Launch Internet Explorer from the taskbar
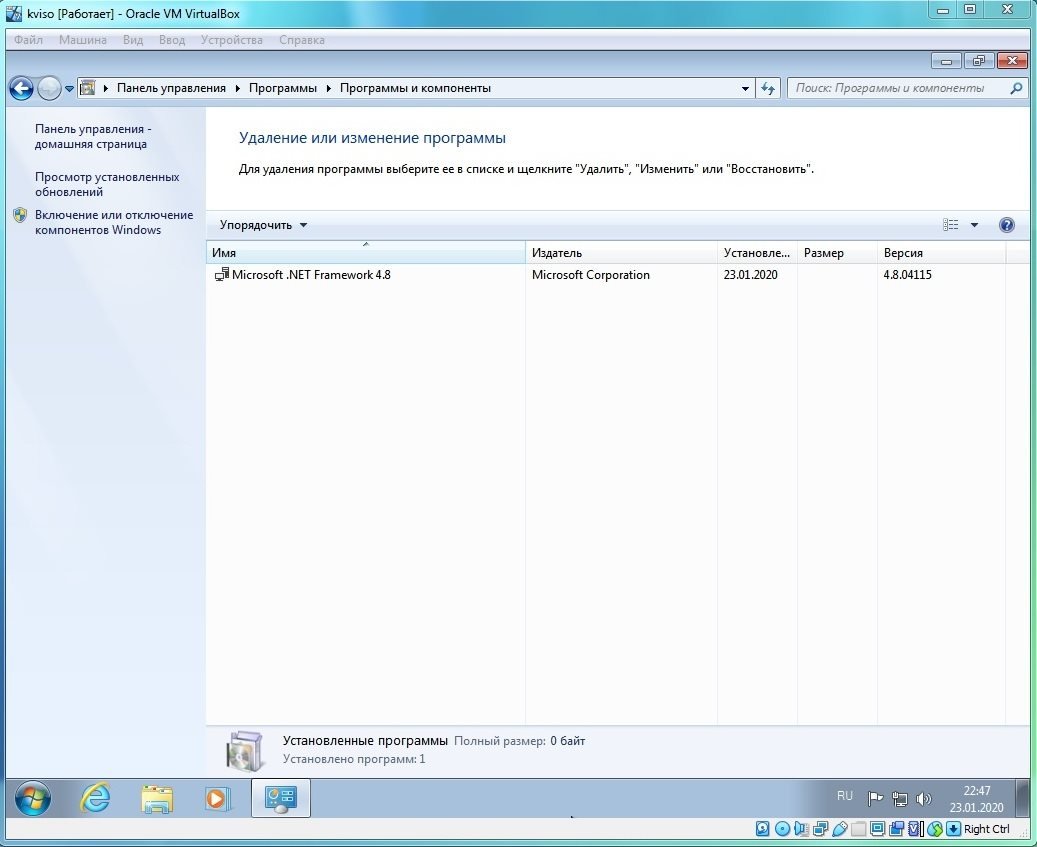 coord(95,798)
